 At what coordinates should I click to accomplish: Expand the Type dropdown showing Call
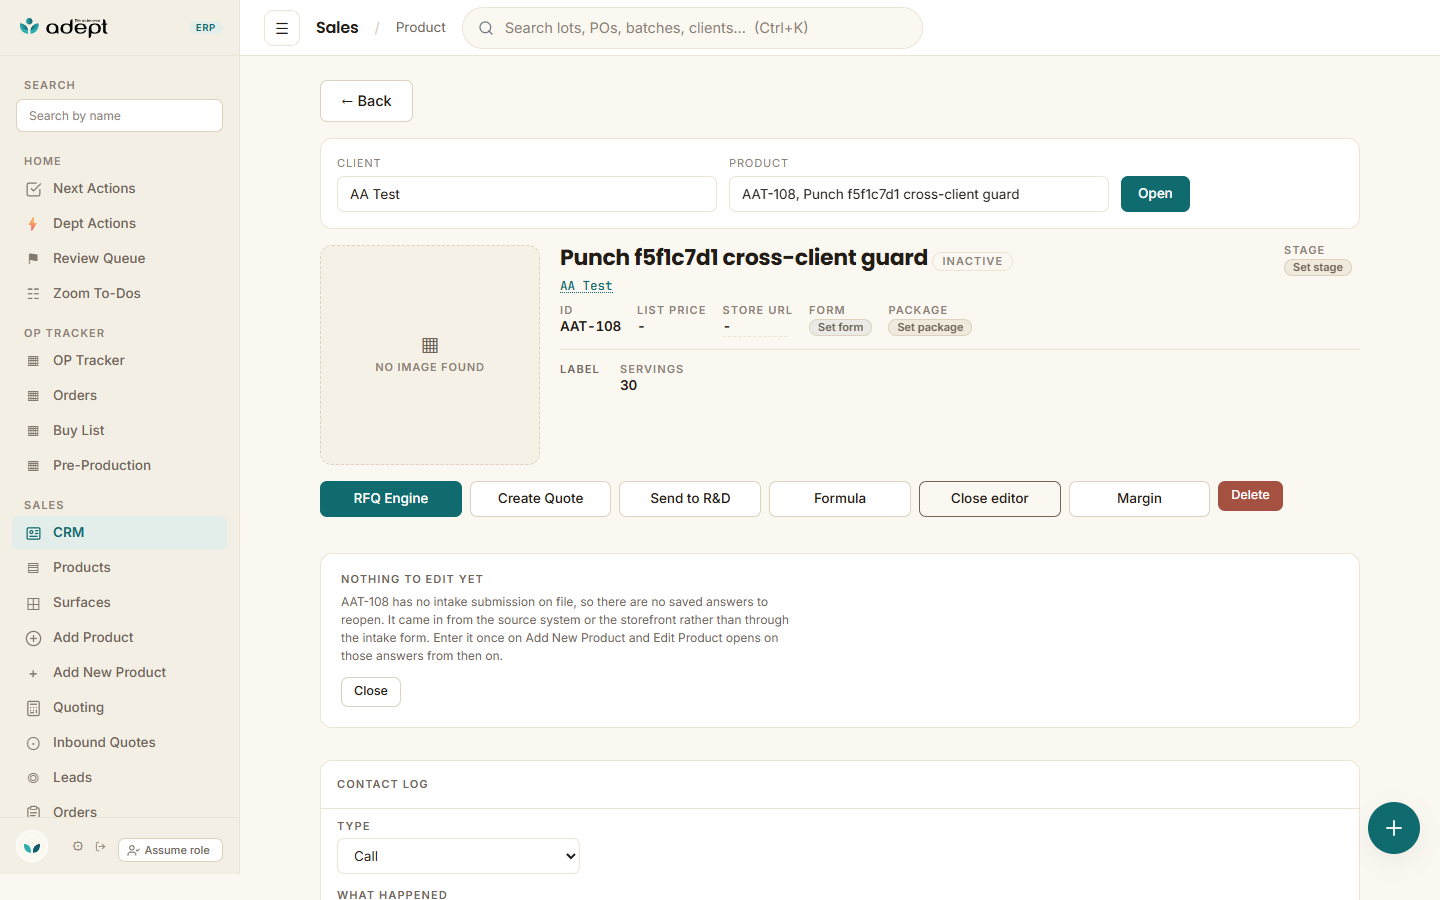(x=458, y=856)
